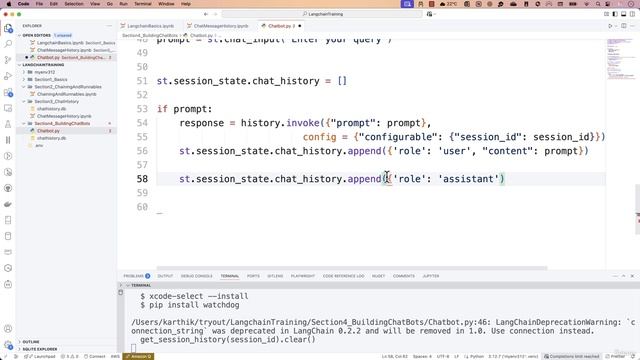Viewport: 640px width, 360px height.
Task: Maximize the panel with the up chevron
Action: point(623,276)
